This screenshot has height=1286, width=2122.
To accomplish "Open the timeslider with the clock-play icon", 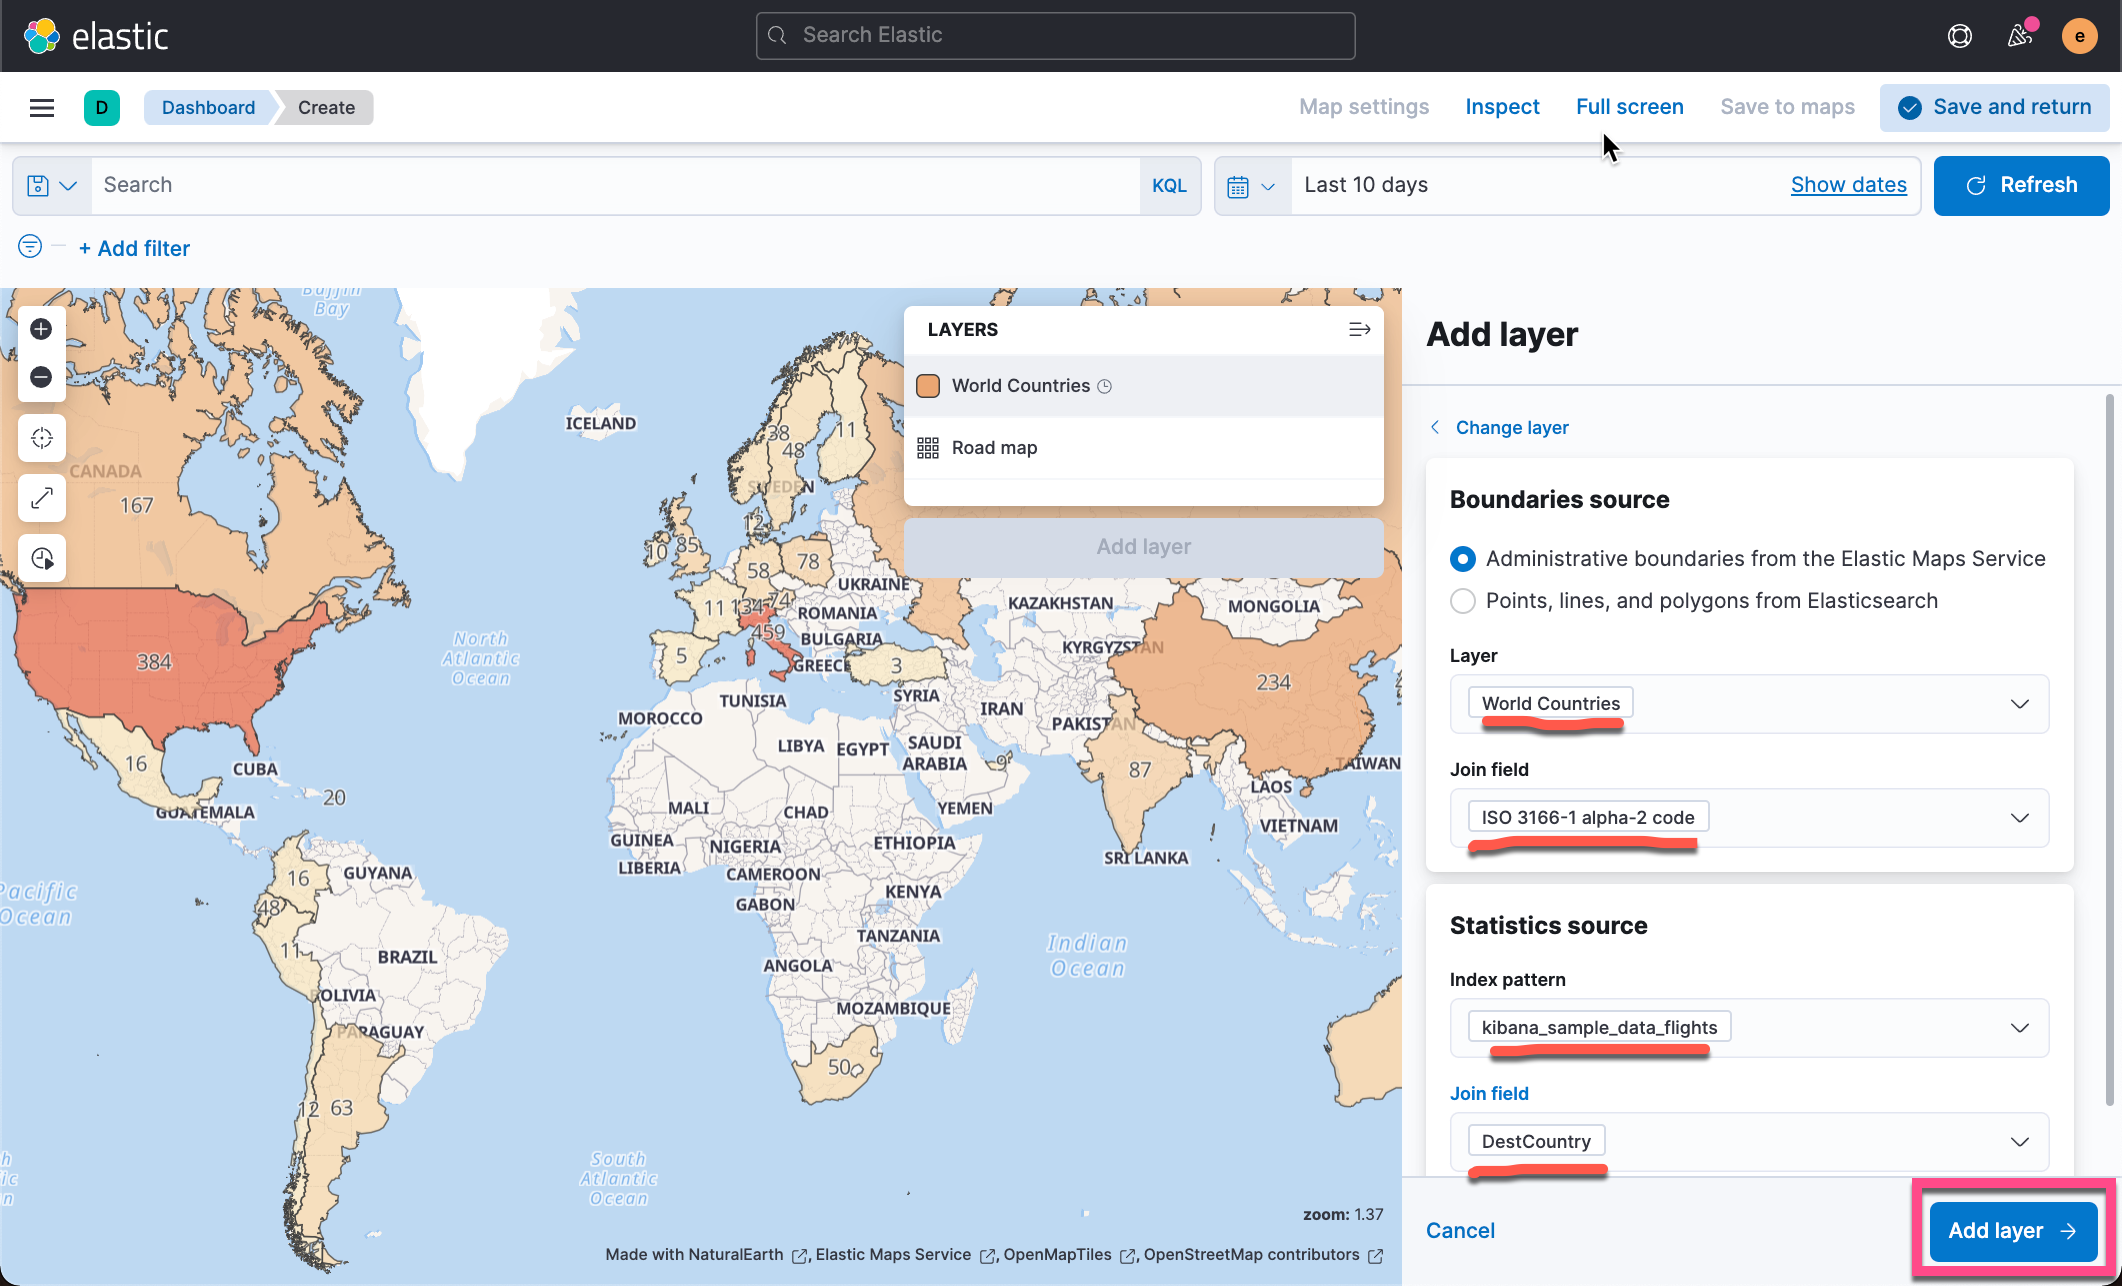I will click(x=41, y=558).
